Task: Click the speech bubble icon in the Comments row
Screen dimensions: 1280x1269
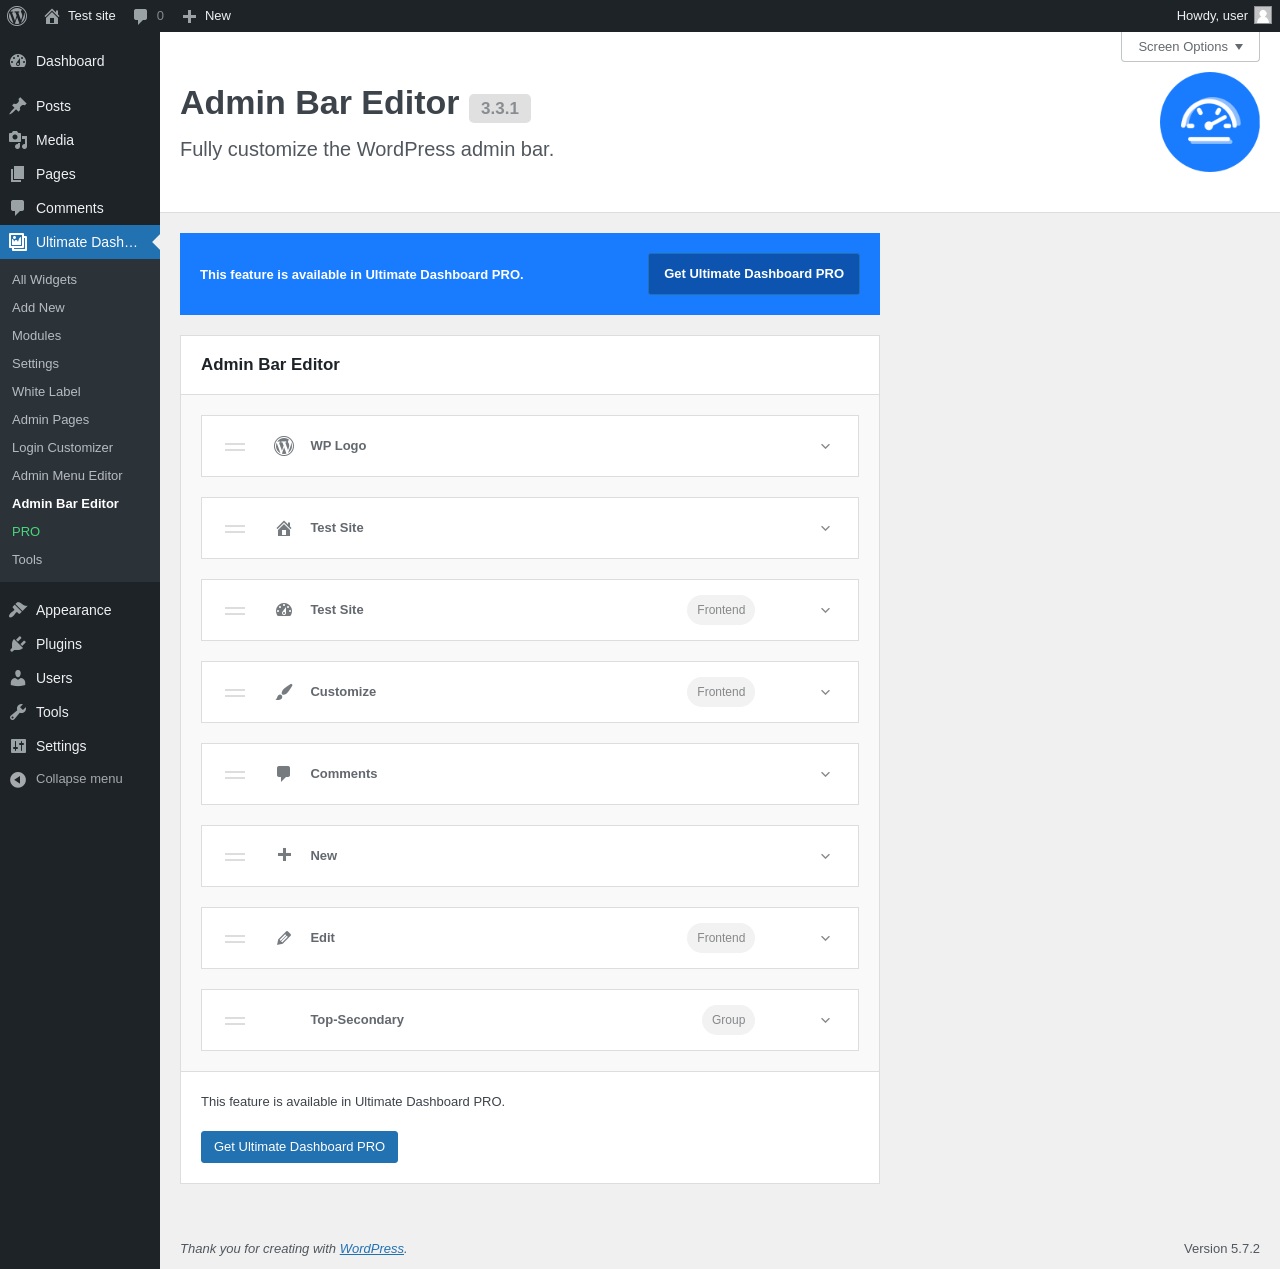Action: pyautogui.click(x=284, y=774)
